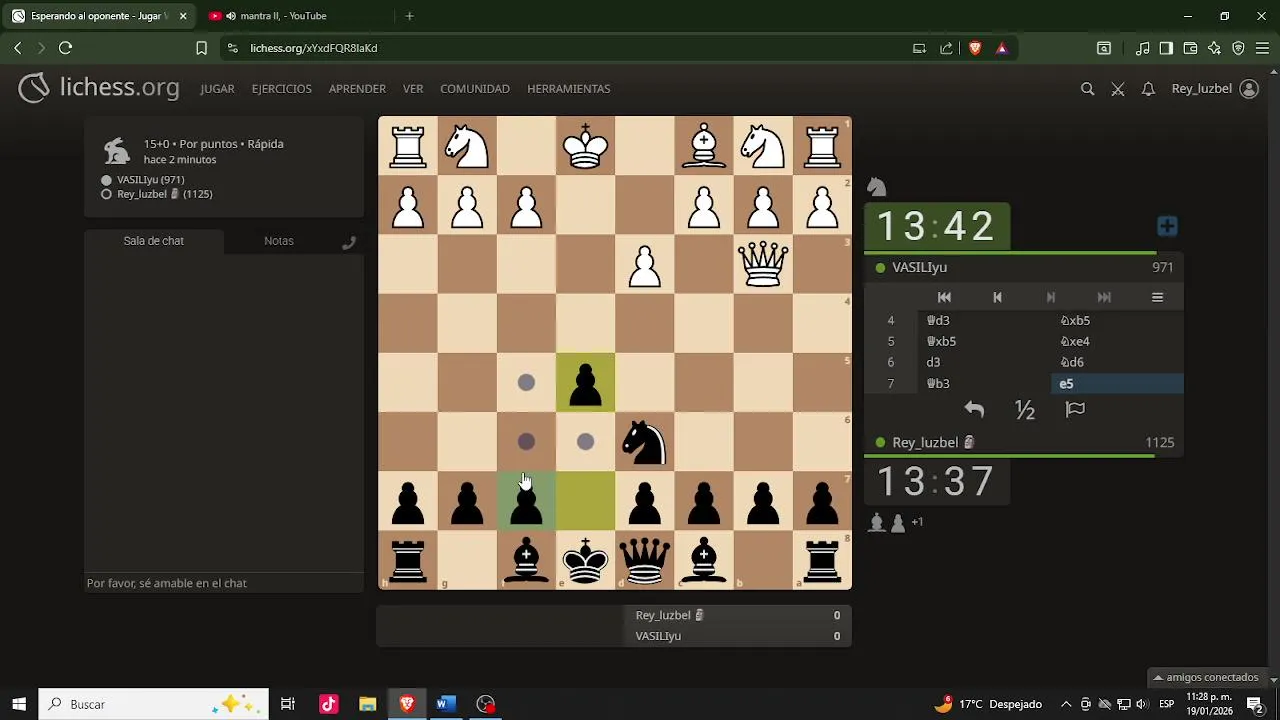This screenshot has width=1280, height=720.
Task: Click the lichess.org logo
Action: click(99, 88)
